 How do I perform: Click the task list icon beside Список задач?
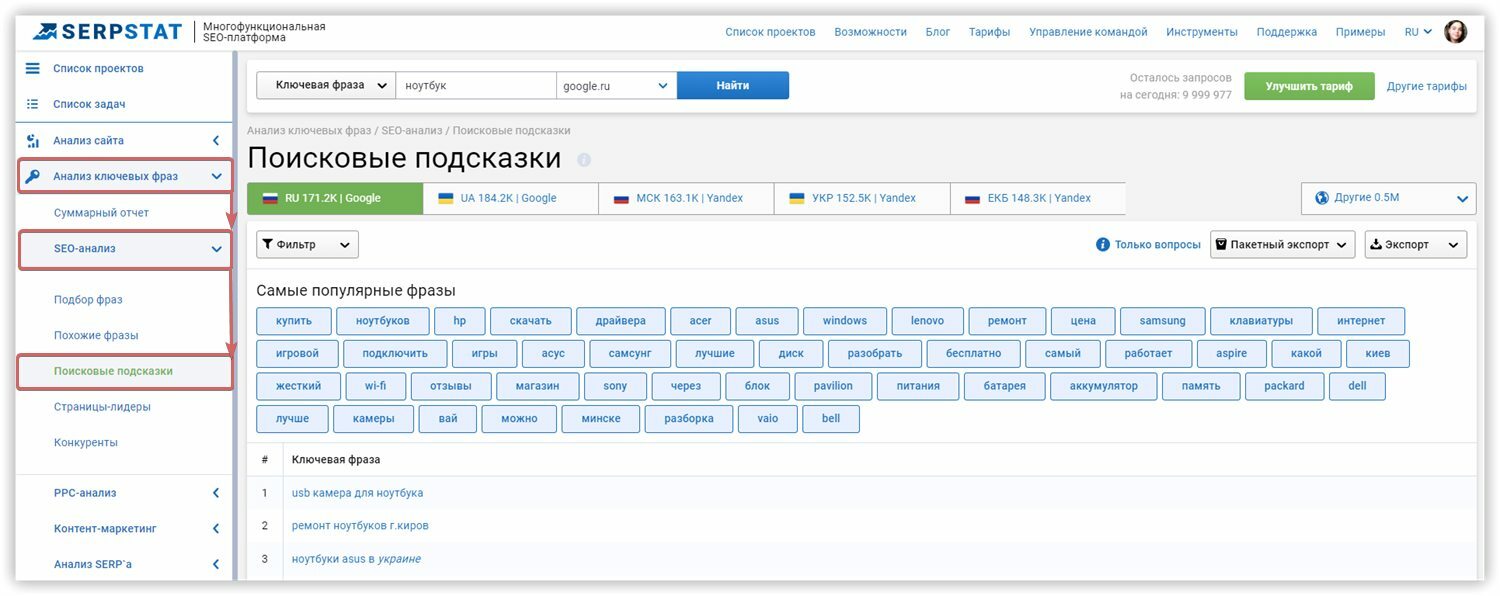[x=32, y=104]
